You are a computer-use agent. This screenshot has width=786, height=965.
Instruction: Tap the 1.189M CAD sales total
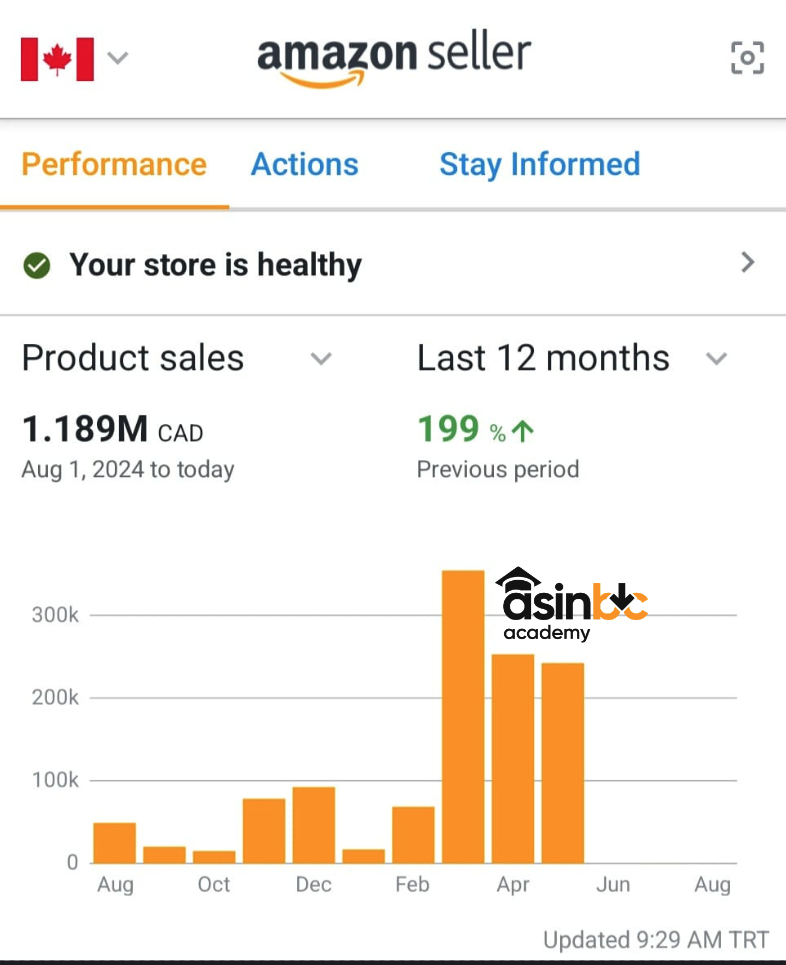click(112, 430)
